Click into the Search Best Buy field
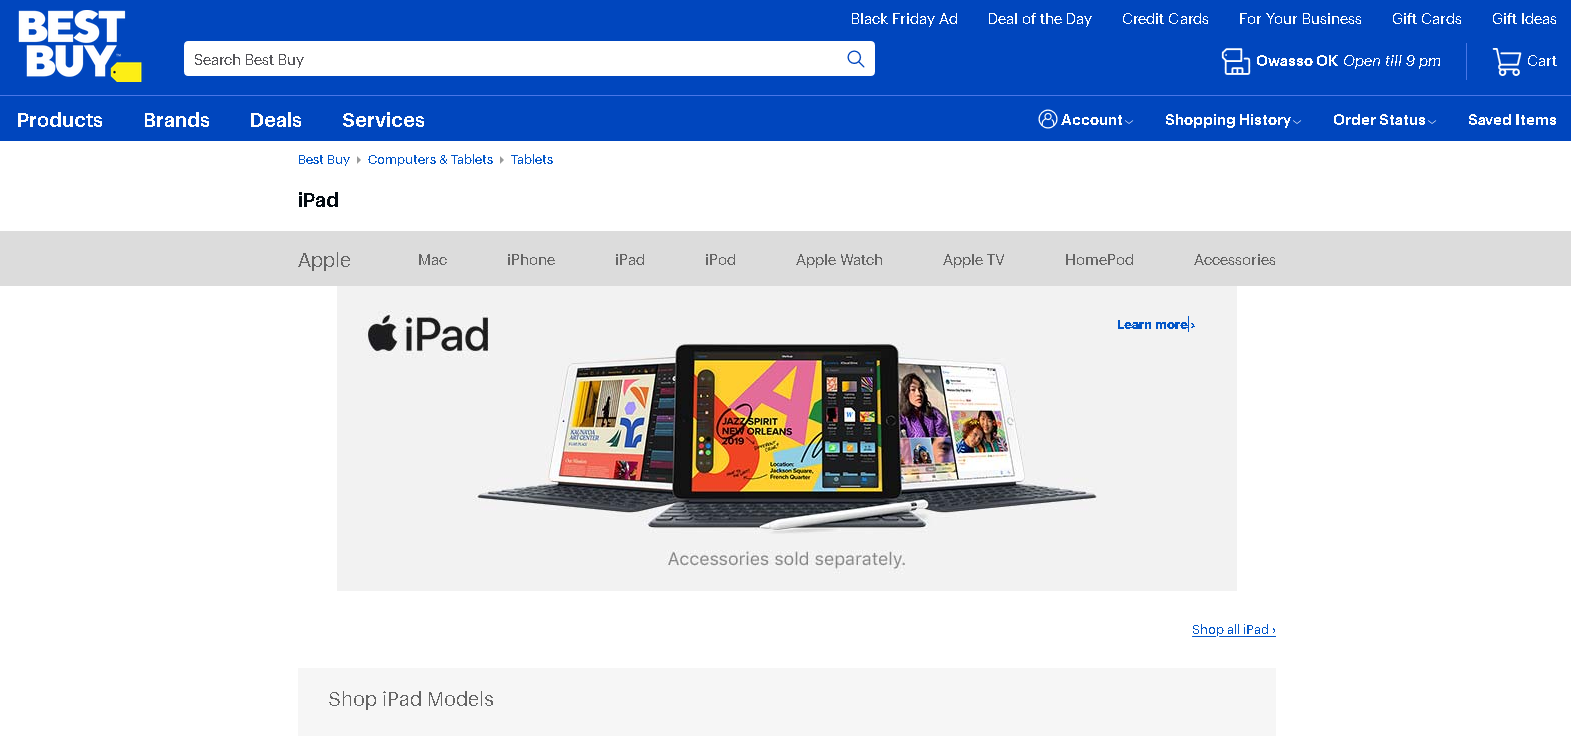The image size is (1571, 736). coord(510,59)
